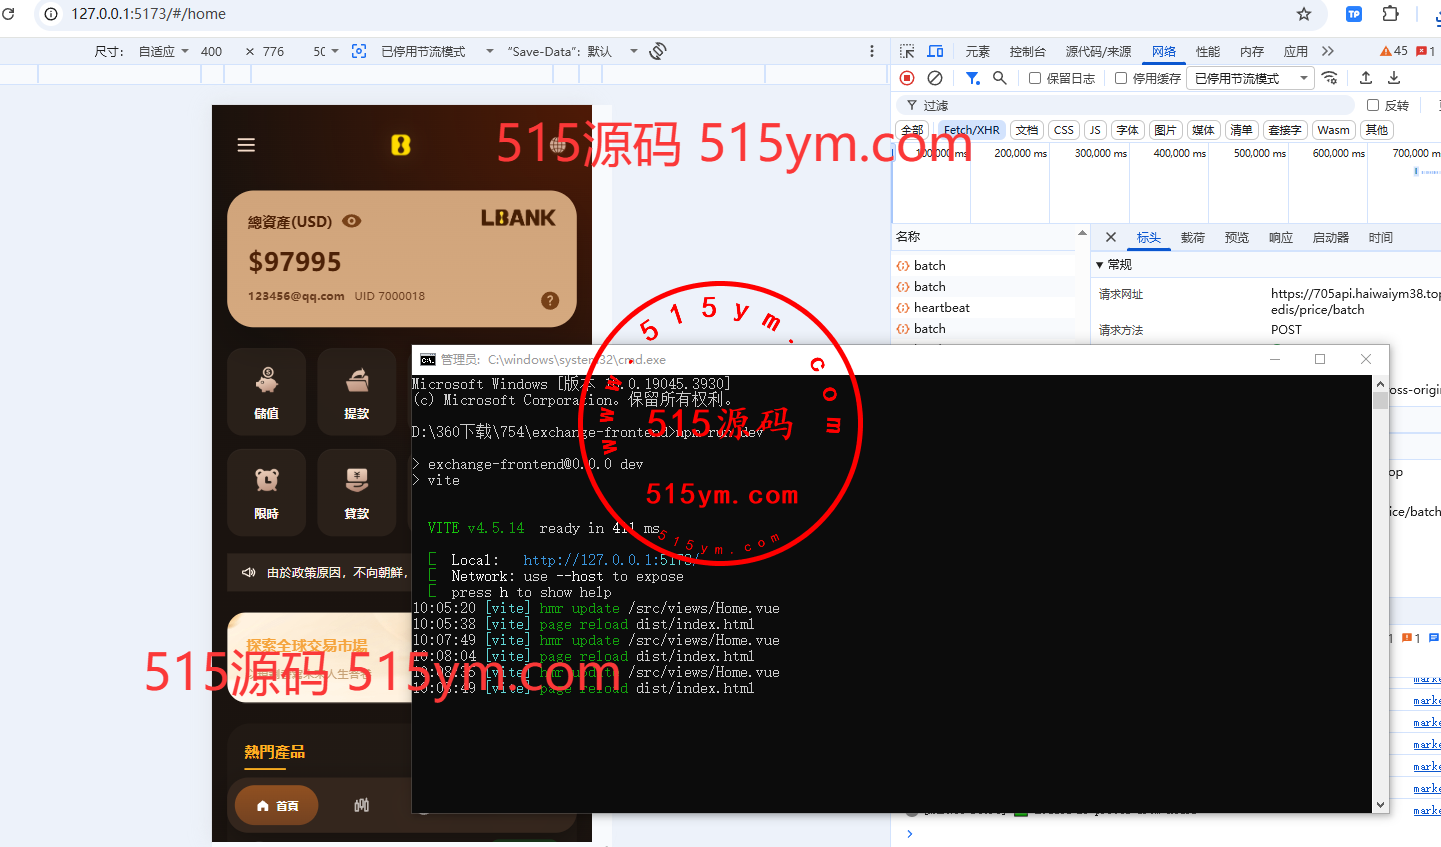Open the hamburger menu in the exchange app
The image size is (1441, 847).
[246, 145]
